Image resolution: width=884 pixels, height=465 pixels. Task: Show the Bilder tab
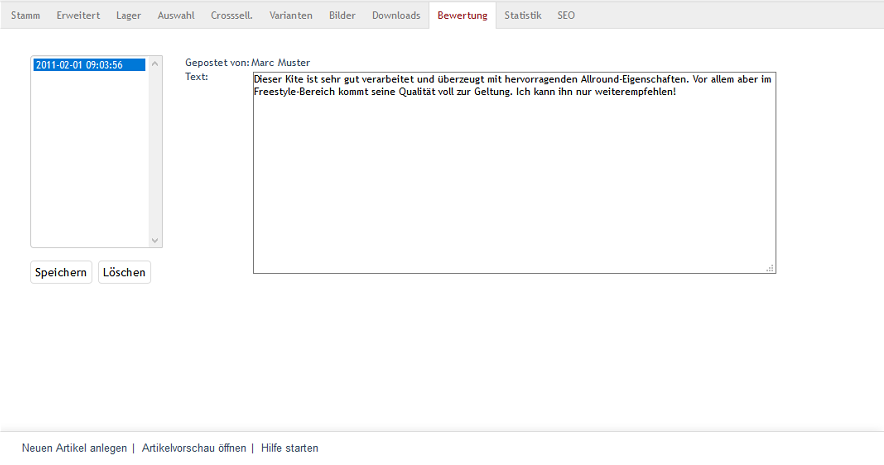[x=342, y=15]
